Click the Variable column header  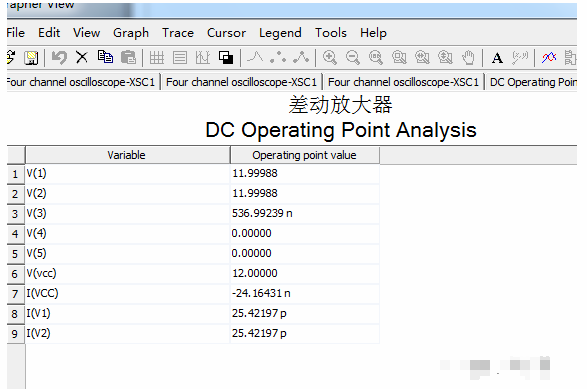pos(127,155)
